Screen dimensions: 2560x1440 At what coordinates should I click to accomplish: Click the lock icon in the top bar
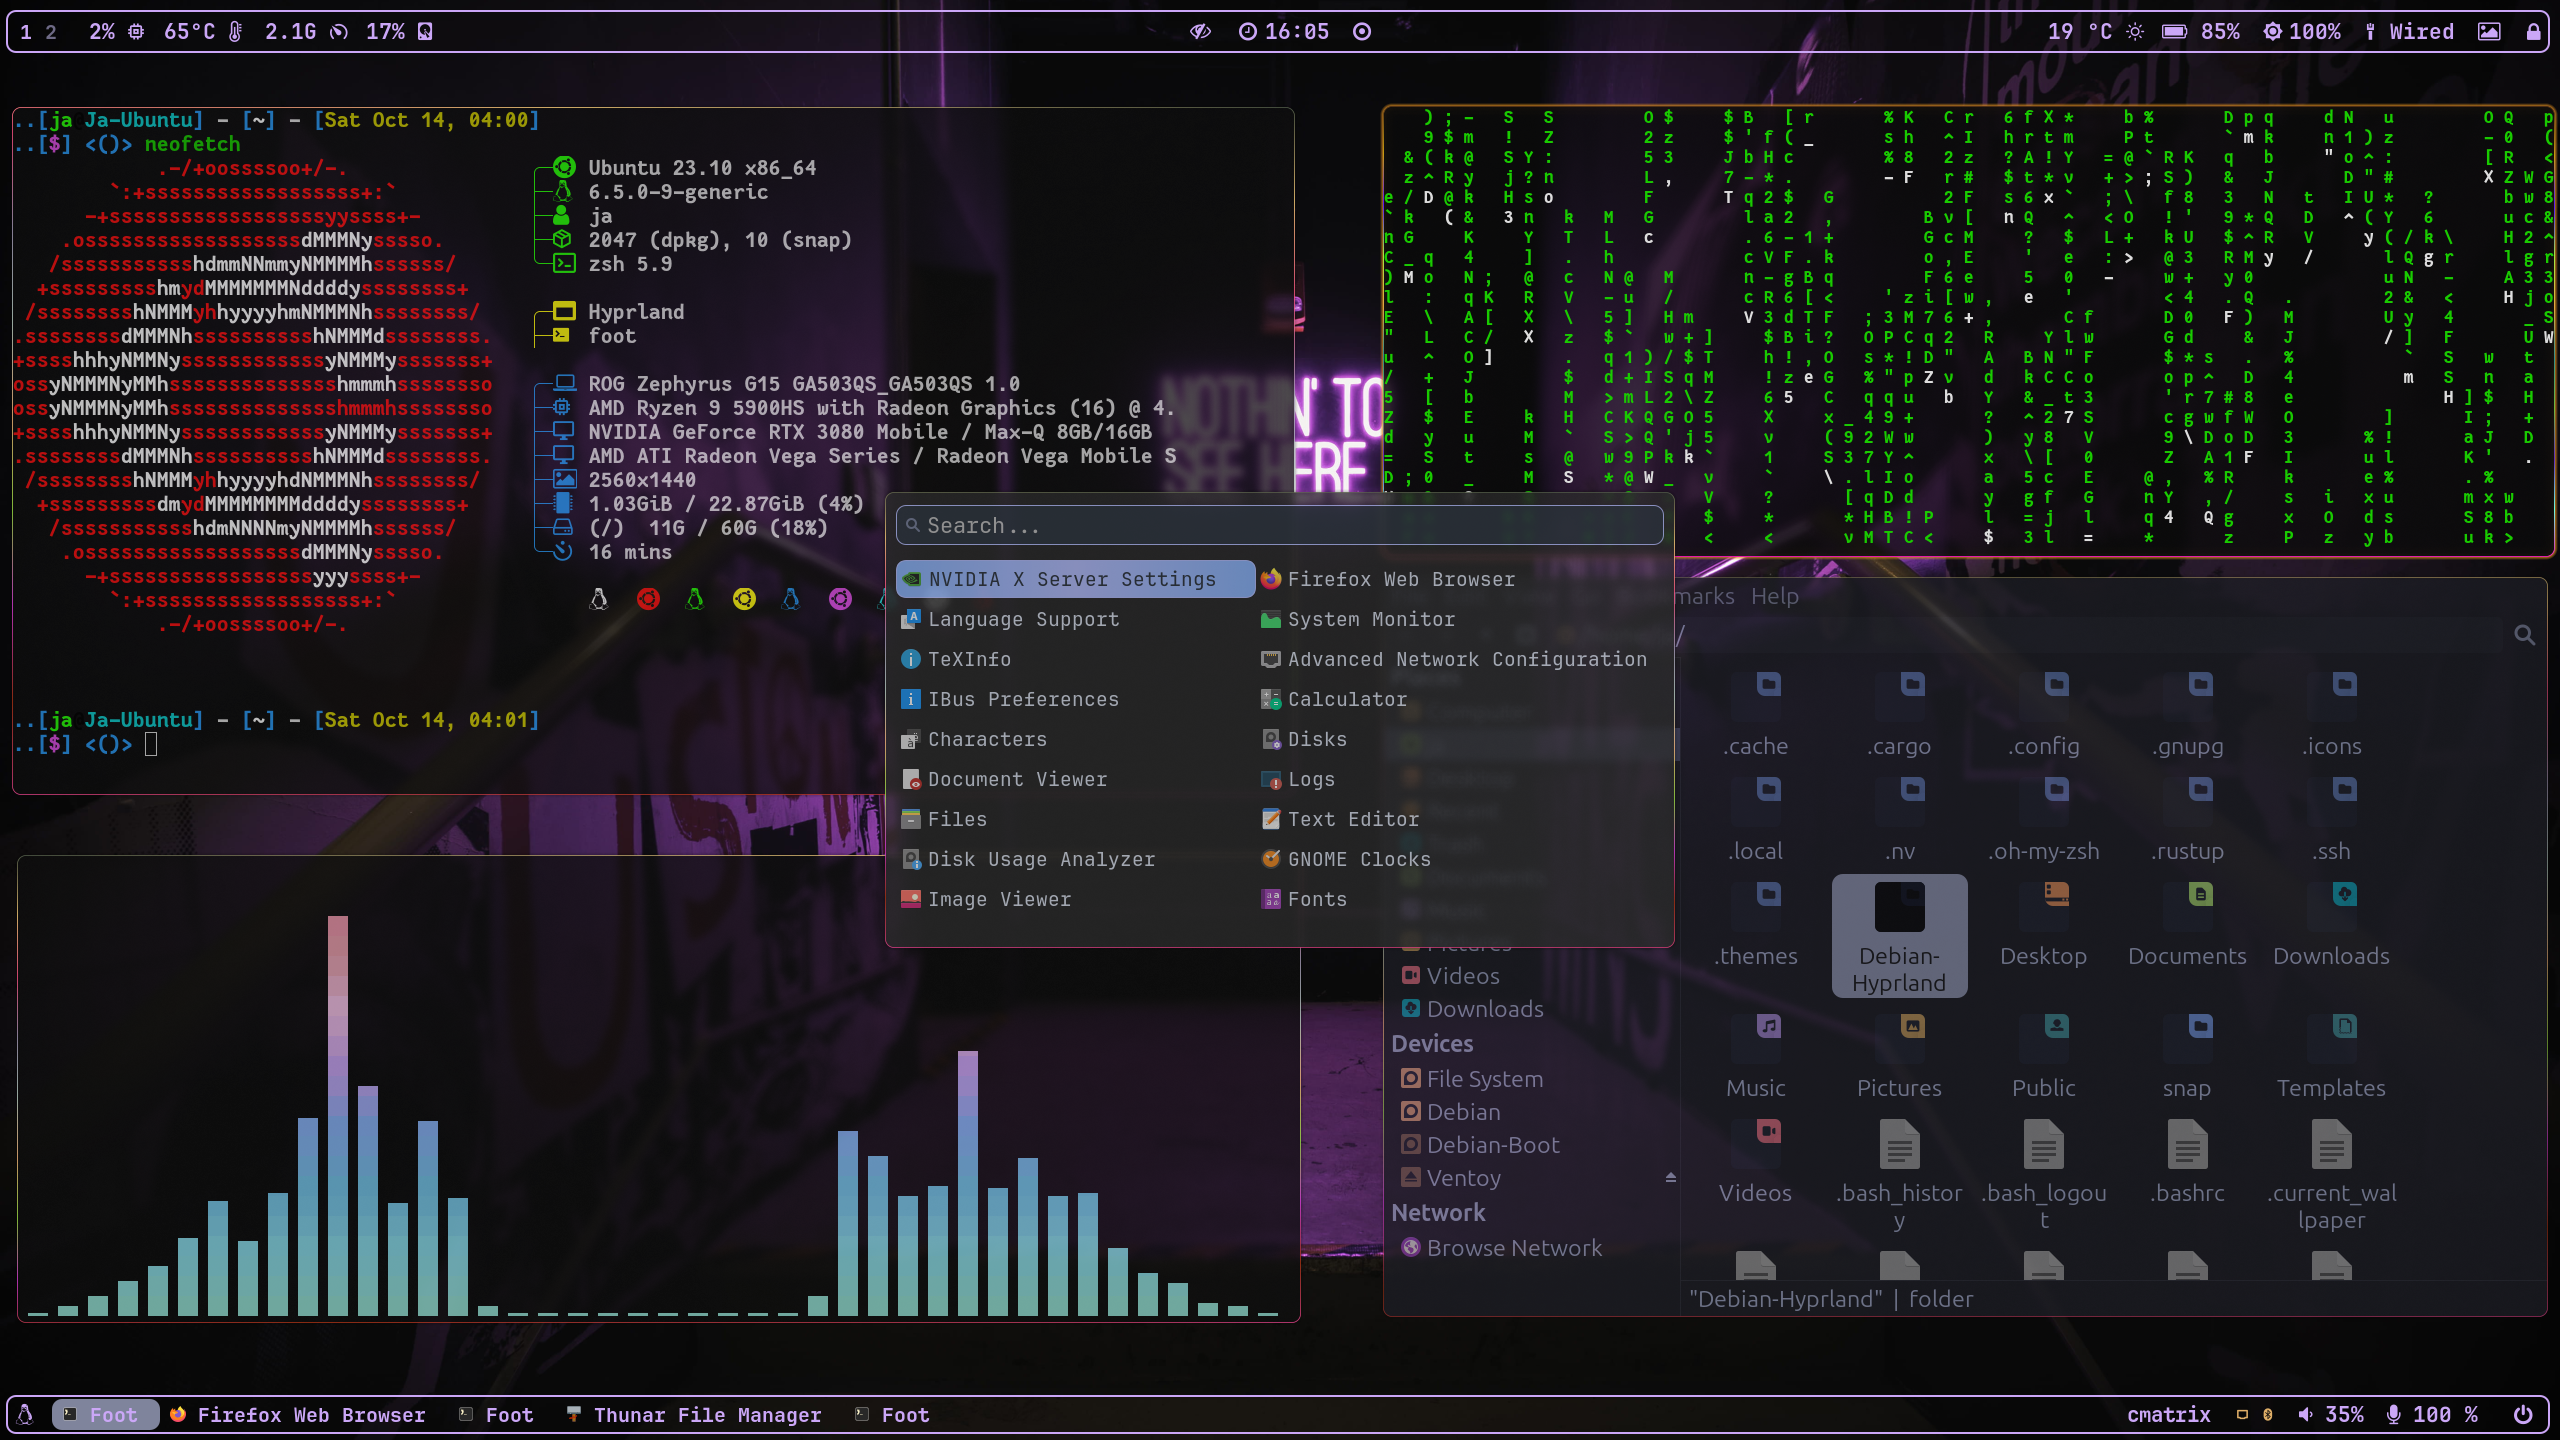[2533, 32]
